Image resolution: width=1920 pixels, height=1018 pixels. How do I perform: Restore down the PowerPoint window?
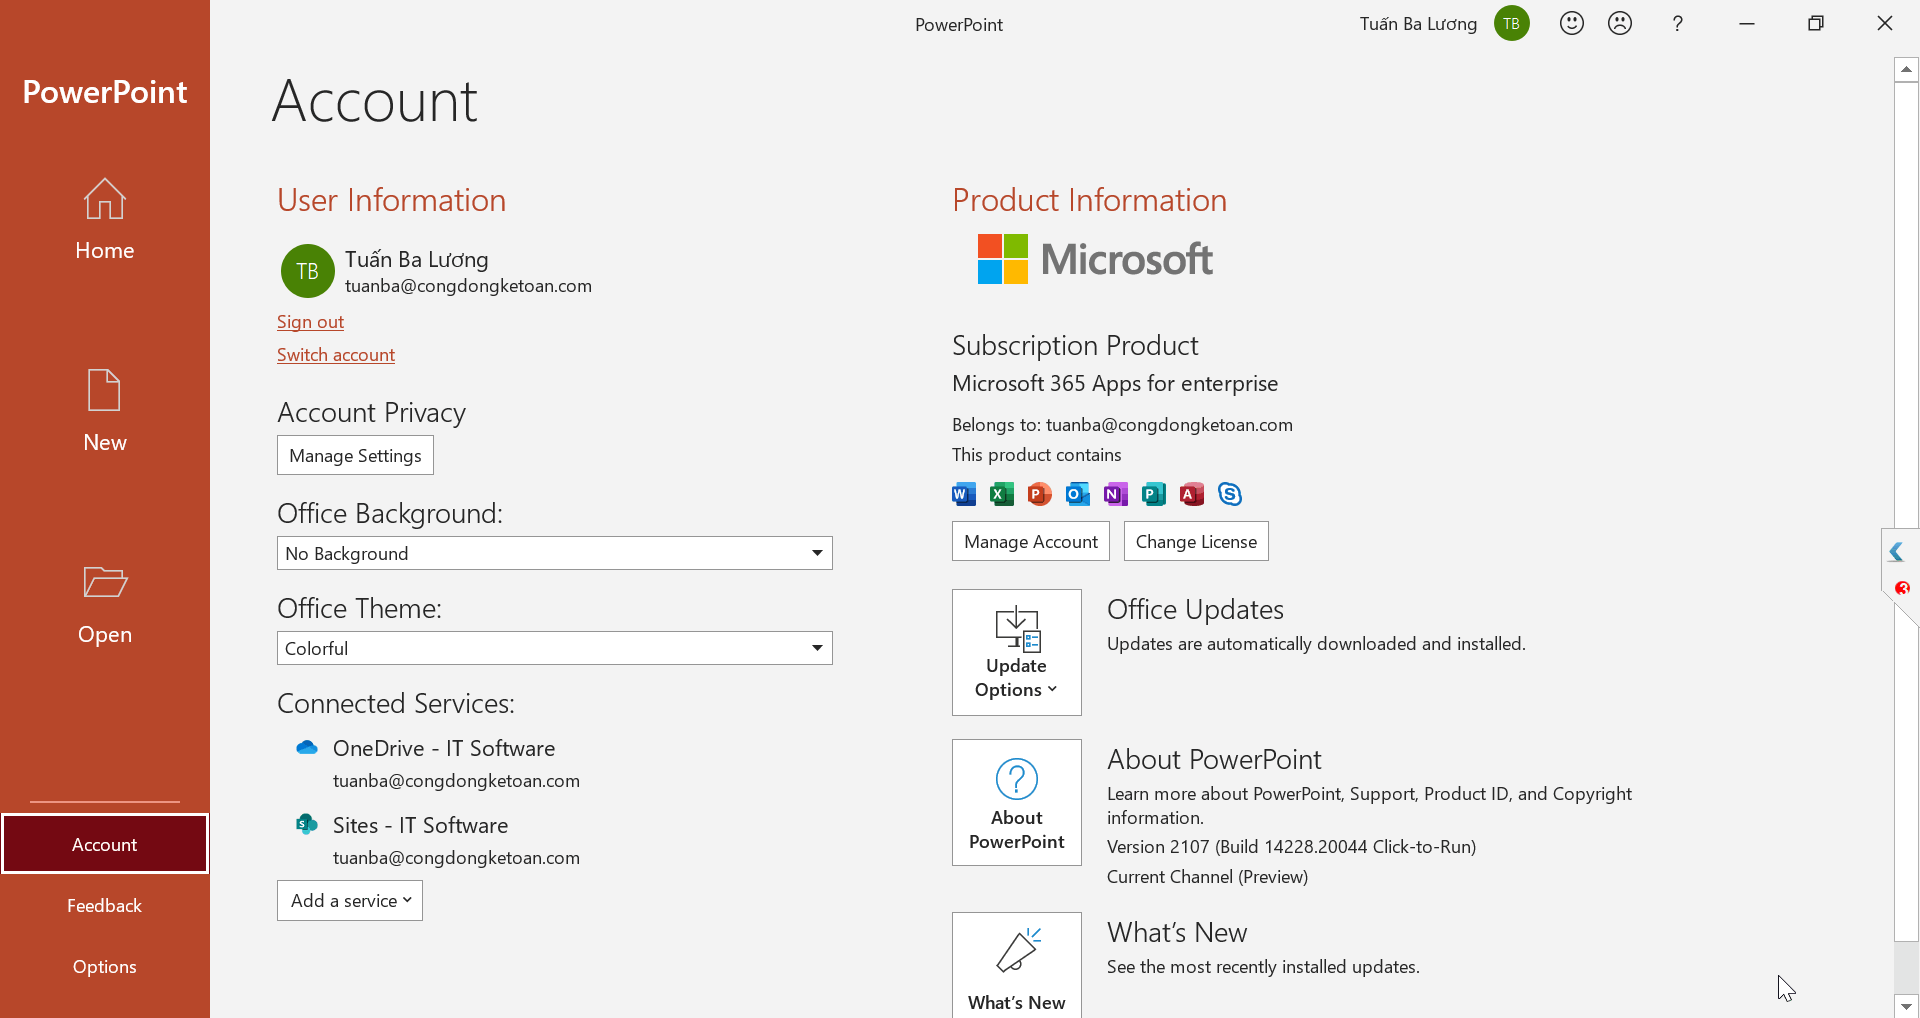click(1816, 23)
